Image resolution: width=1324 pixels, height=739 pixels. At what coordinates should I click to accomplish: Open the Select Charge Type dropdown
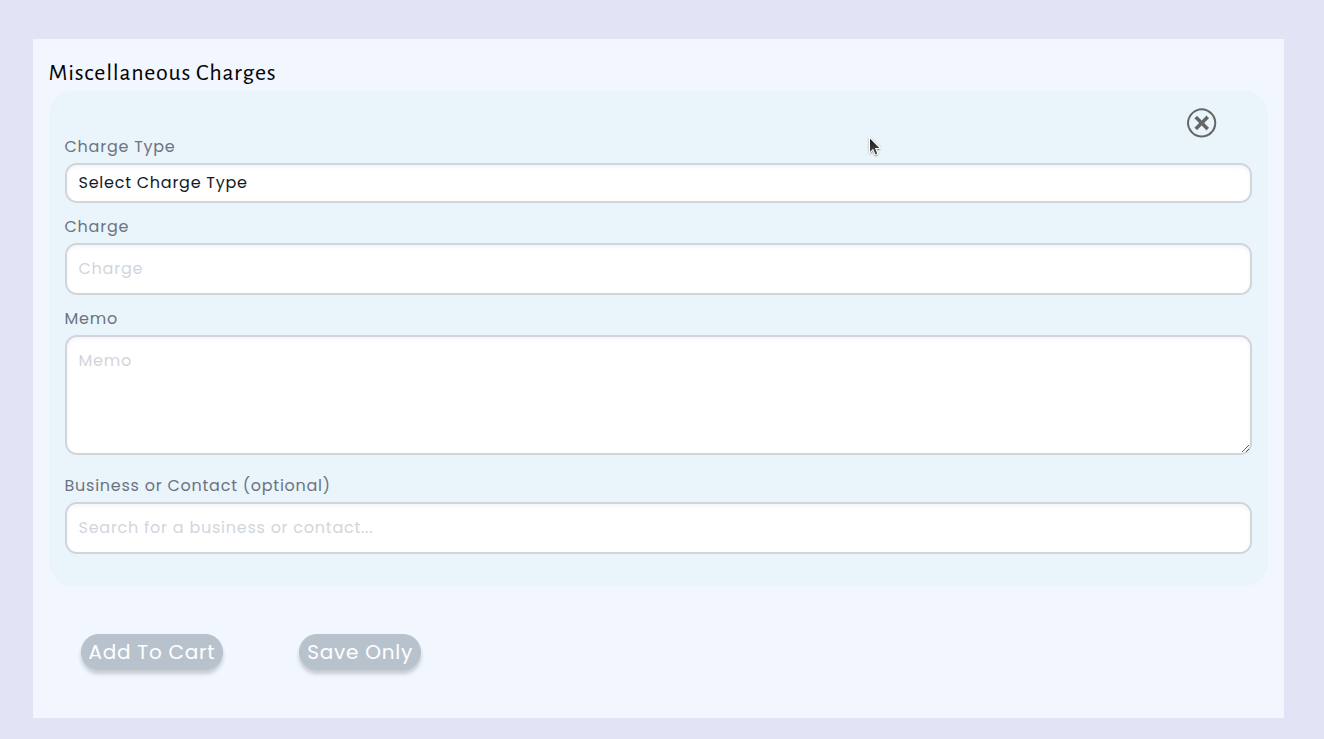(658, 183)
